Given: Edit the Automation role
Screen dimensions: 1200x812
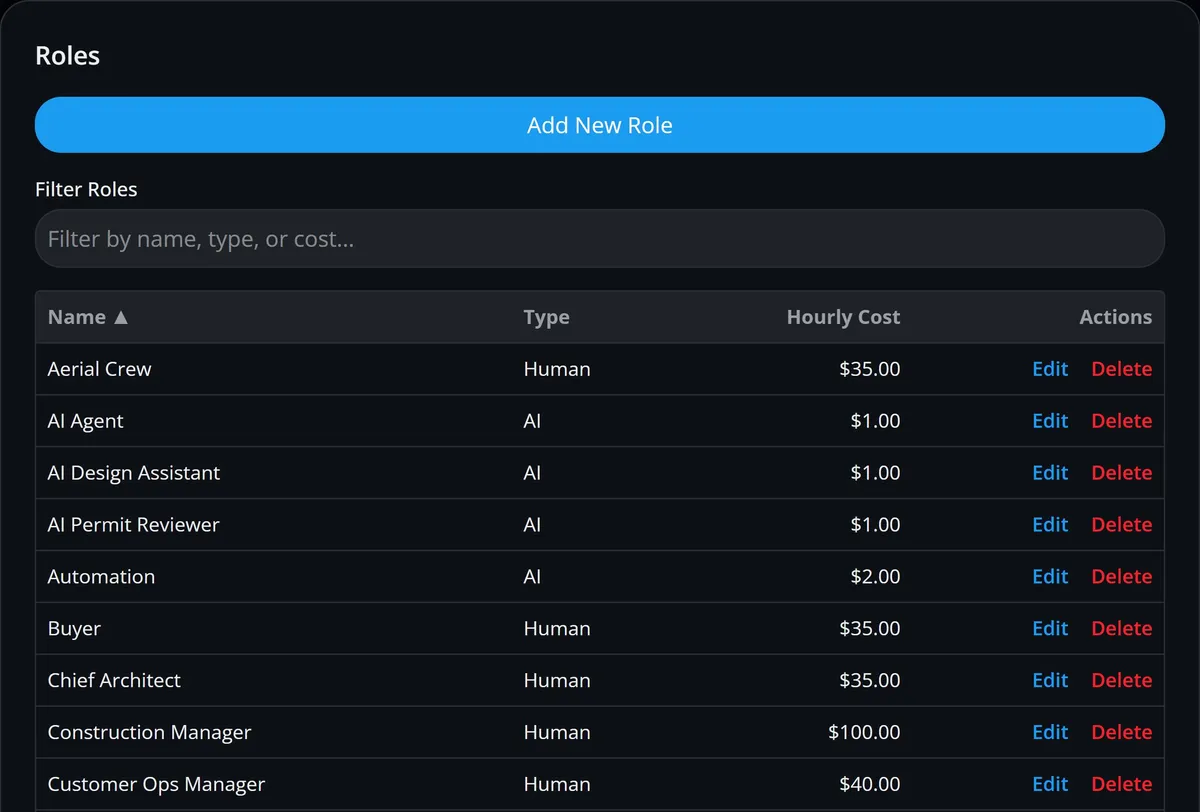Looking at the screenshot, I should (x=1050, y=577).
